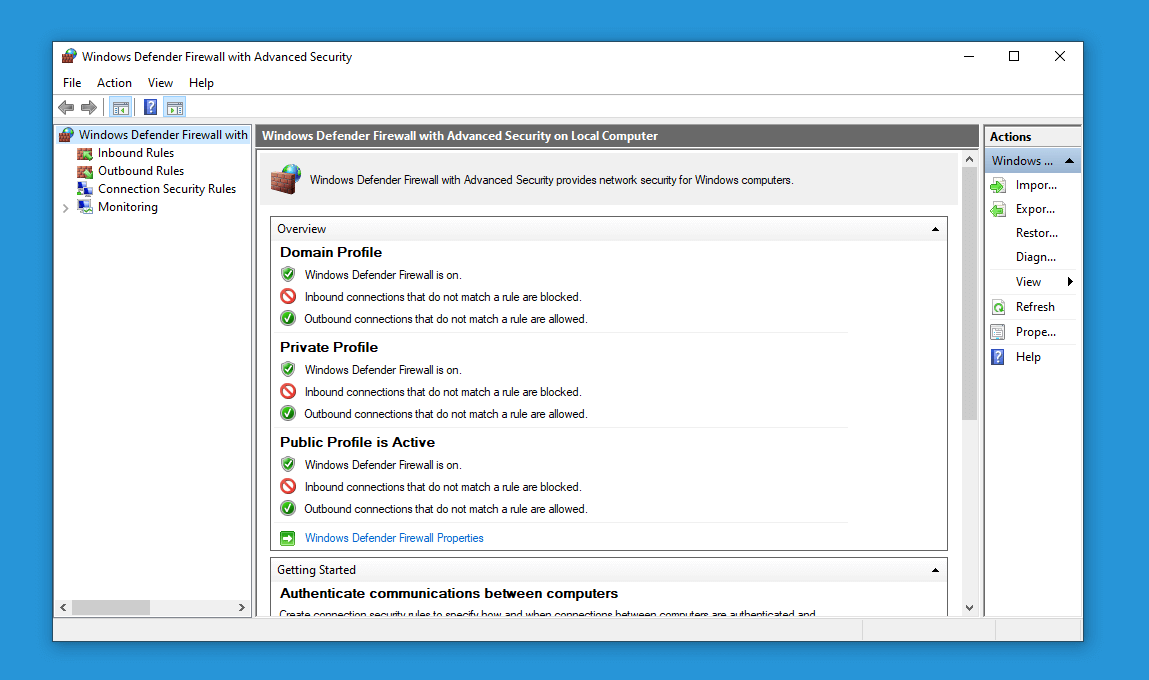Click Domain Profile firewall-on shield icon
Viewport: 1149px width, 680px height.
pyautogui.click(x=288, y=274)
